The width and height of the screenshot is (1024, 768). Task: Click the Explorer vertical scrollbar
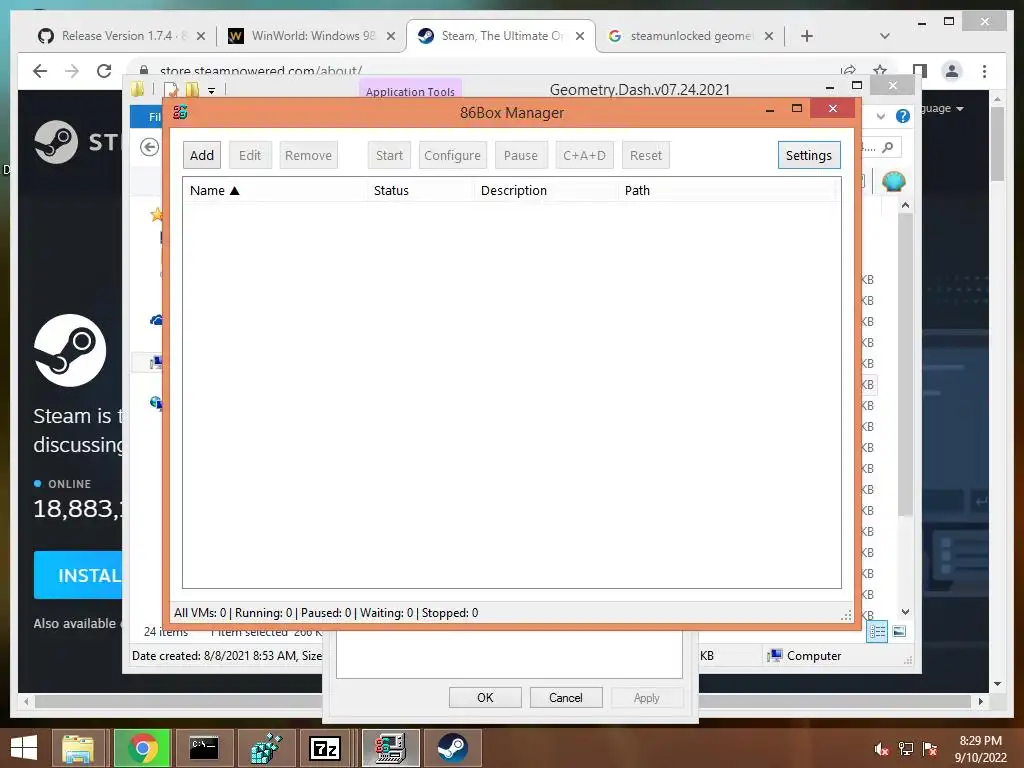tap(905, 364)
